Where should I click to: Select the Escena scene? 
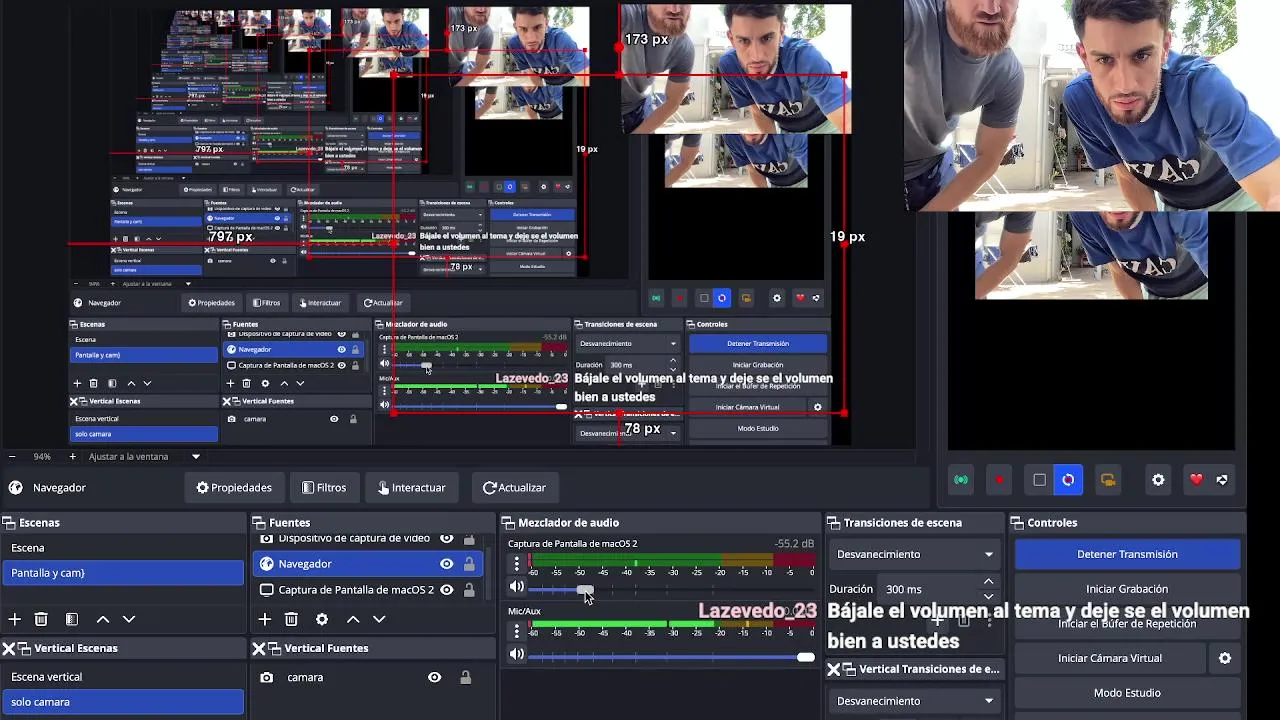122,548
